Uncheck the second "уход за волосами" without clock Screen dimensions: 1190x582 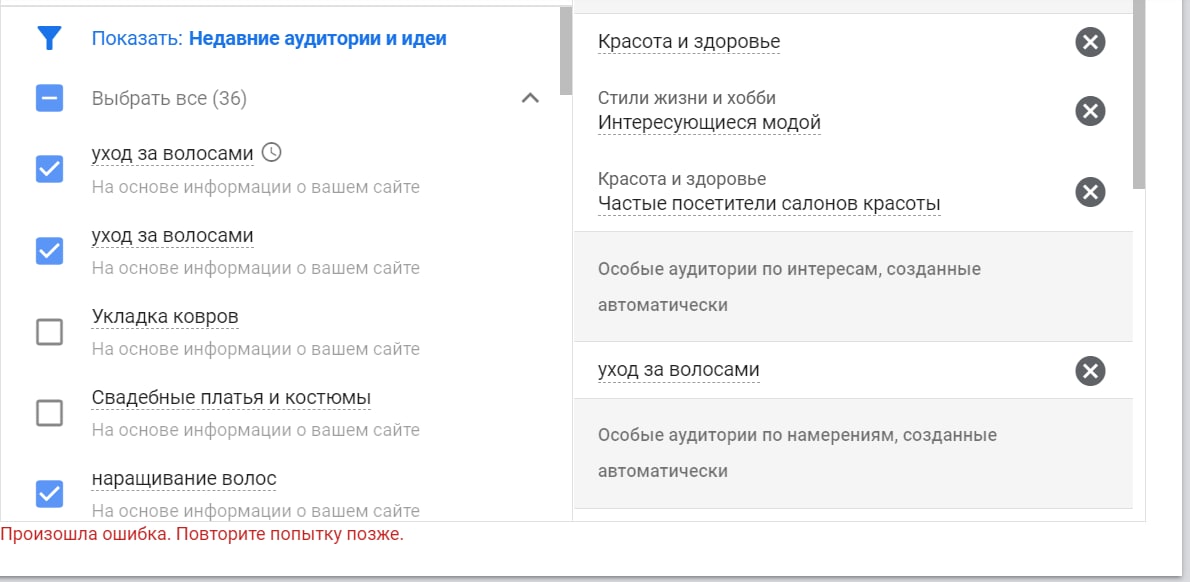[49, 250]
